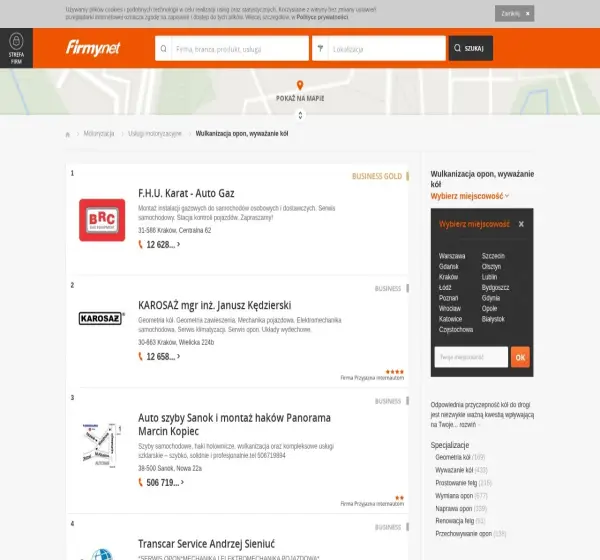Click the SZUKAJ search button
Image resolution: width=600 pixels, height=560 pixels.
[471, 48]
